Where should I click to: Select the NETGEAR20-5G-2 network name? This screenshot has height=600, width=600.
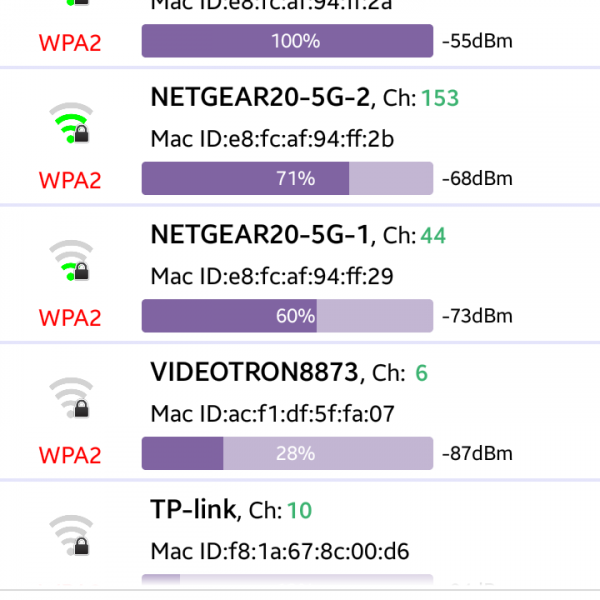coord(260,97)
